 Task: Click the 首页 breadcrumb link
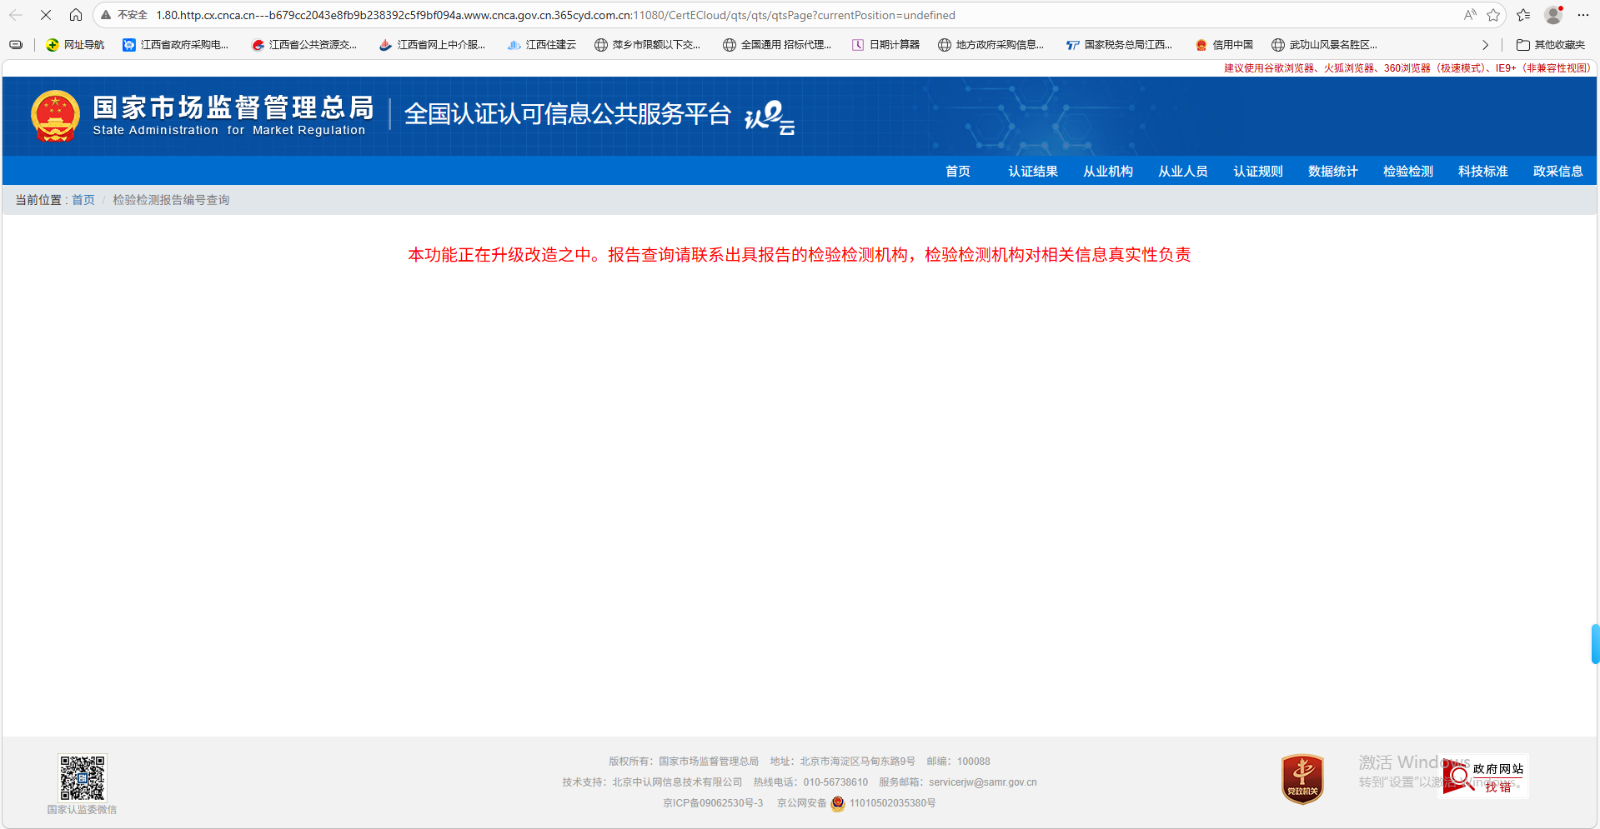(83, 200)
